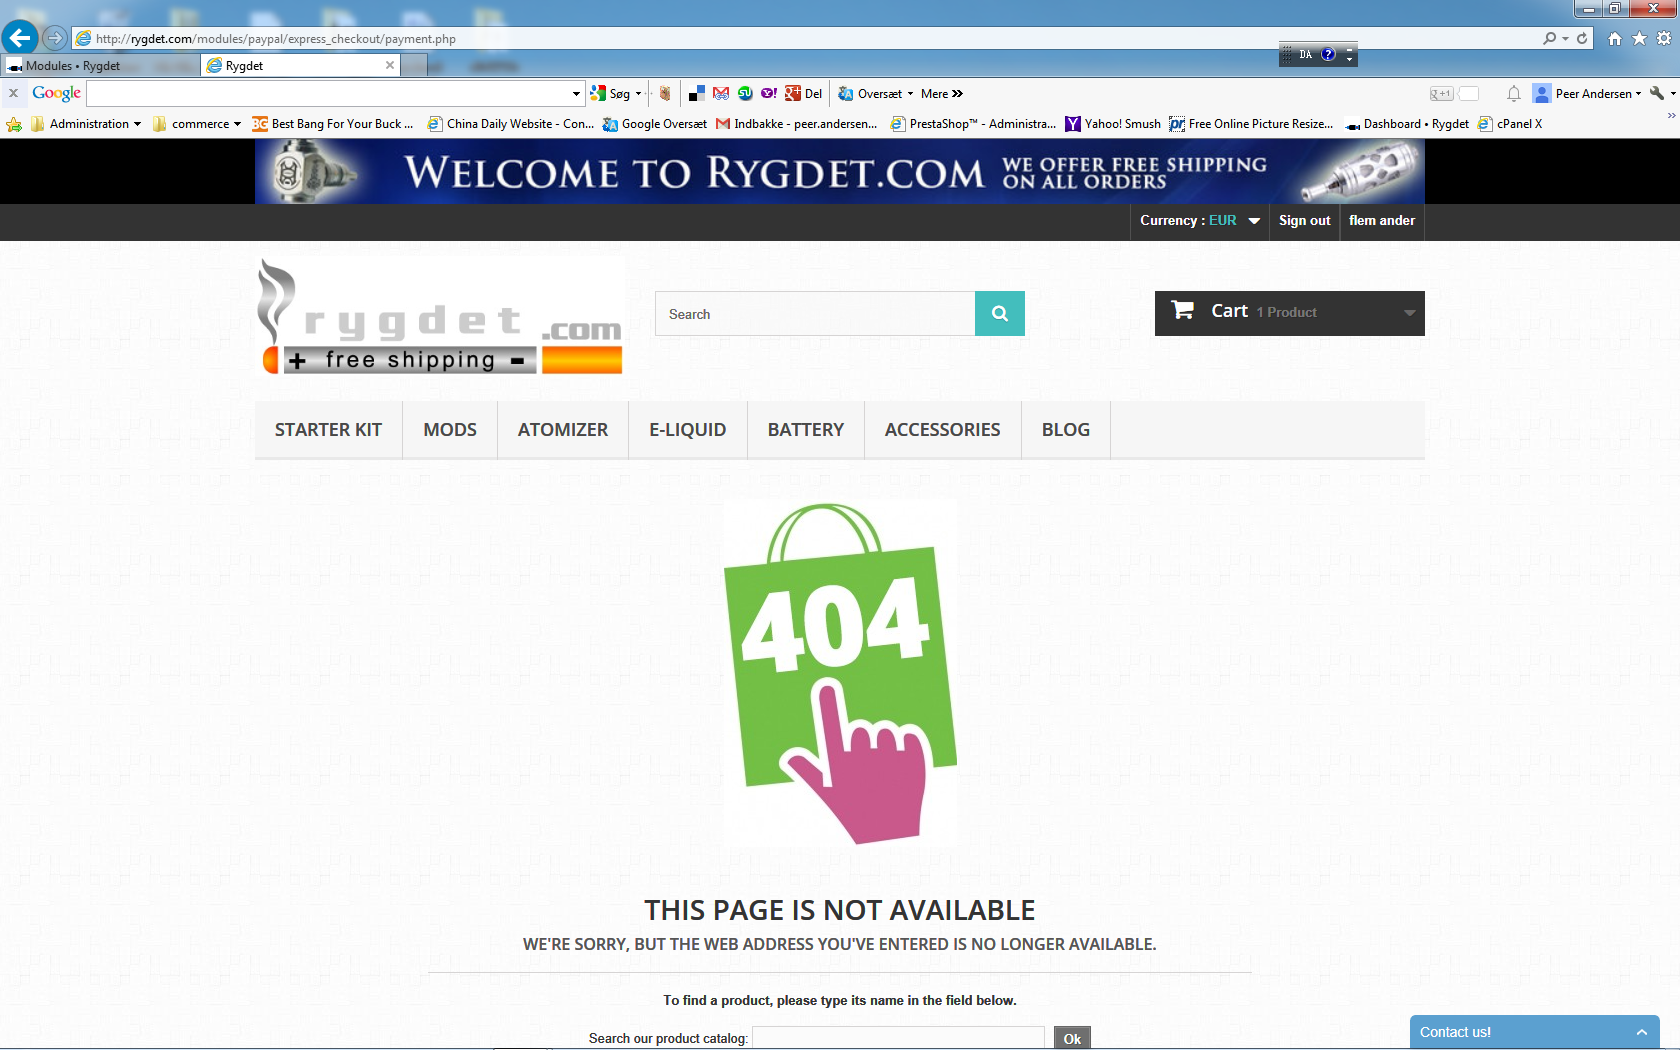
Task: Open favorites via the star icon
Action: tap(1639, 38)
